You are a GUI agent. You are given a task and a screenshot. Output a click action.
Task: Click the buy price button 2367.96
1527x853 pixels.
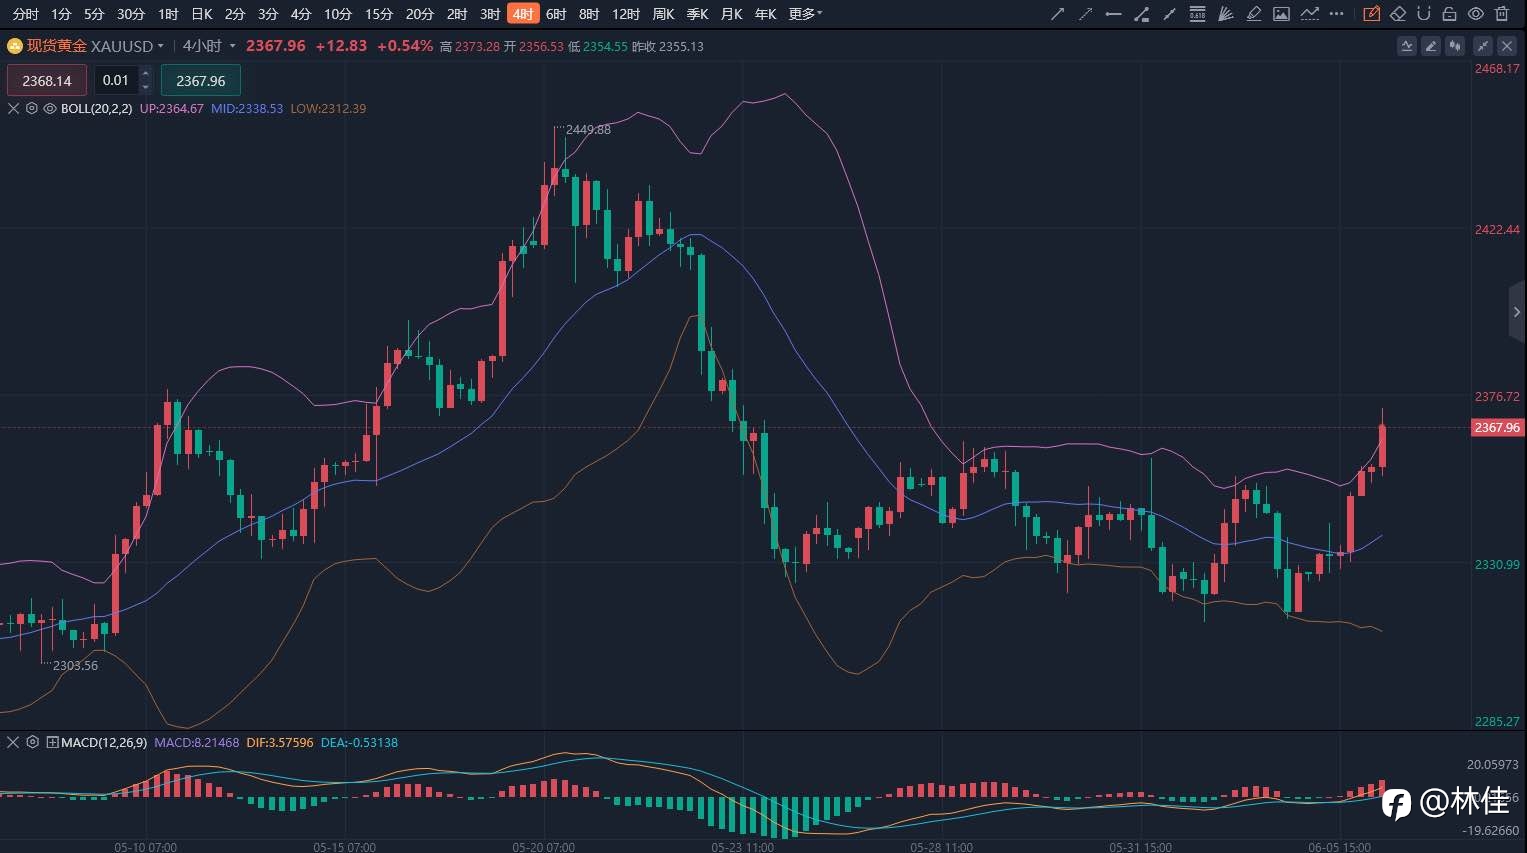(201, 80)
